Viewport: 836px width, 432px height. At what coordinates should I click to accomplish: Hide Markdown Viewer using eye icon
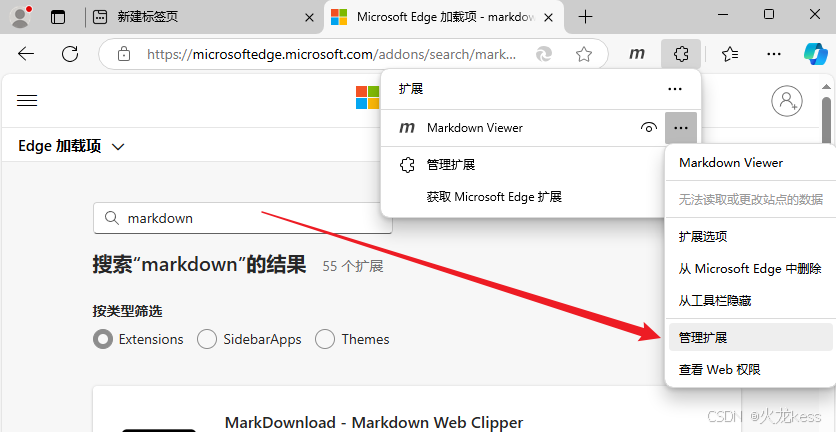click(648, 128)
